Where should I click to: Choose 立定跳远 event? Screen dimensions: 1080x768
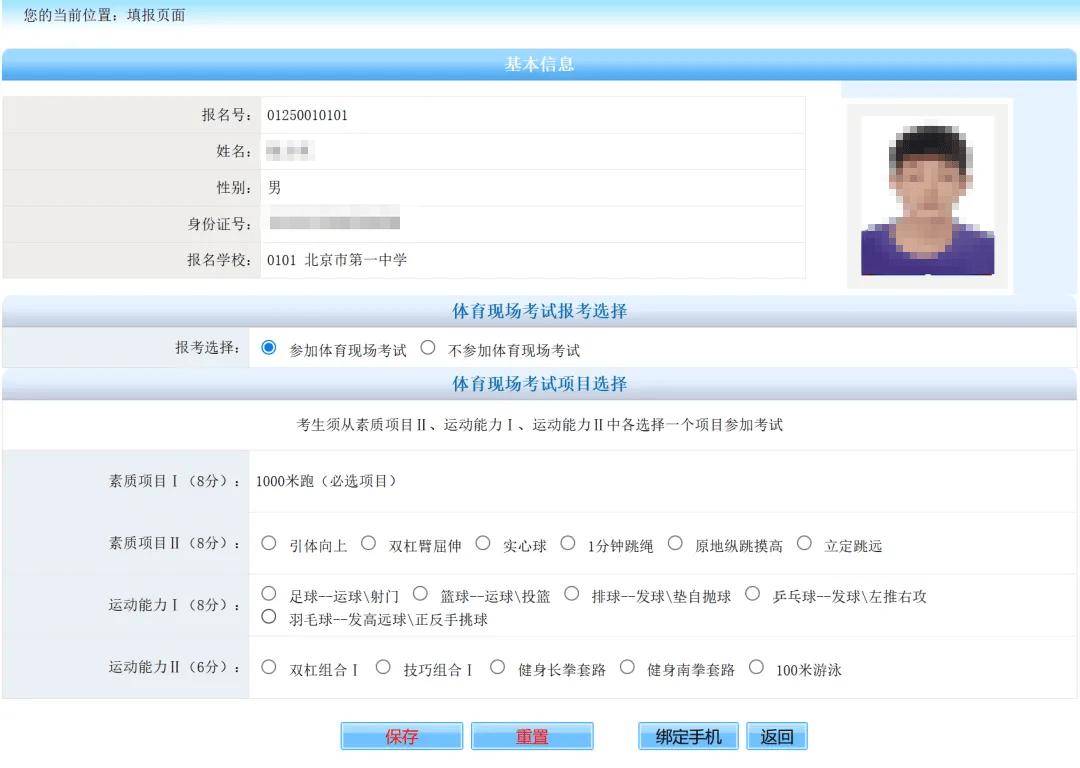click(804, 542)
